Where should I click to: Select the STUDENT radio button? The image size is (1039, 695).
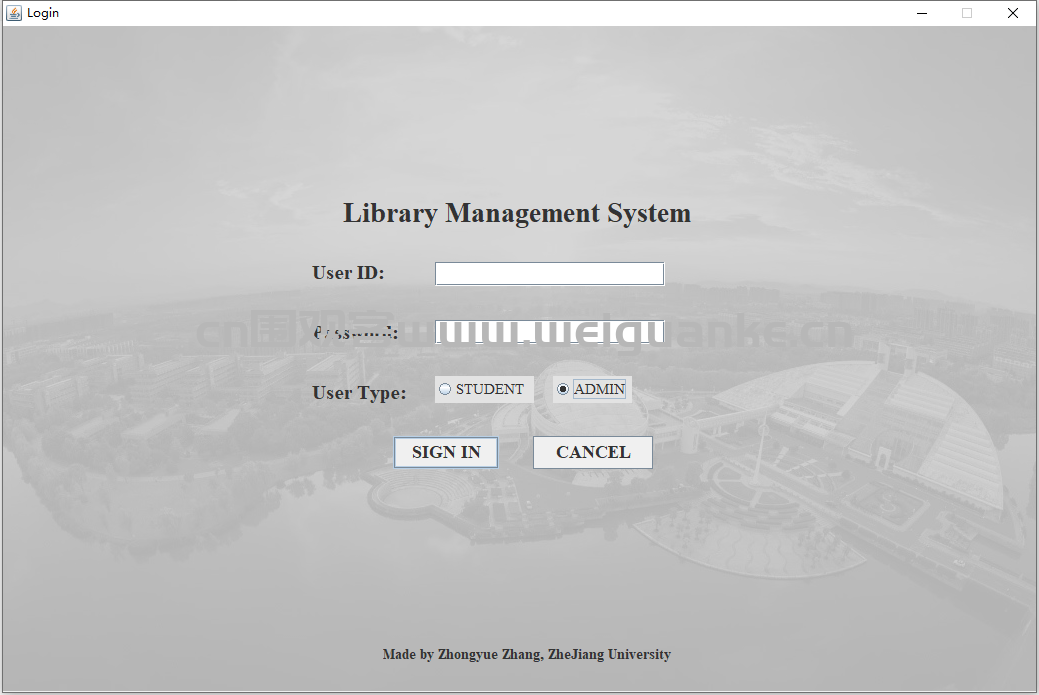[x=484, y=390]
